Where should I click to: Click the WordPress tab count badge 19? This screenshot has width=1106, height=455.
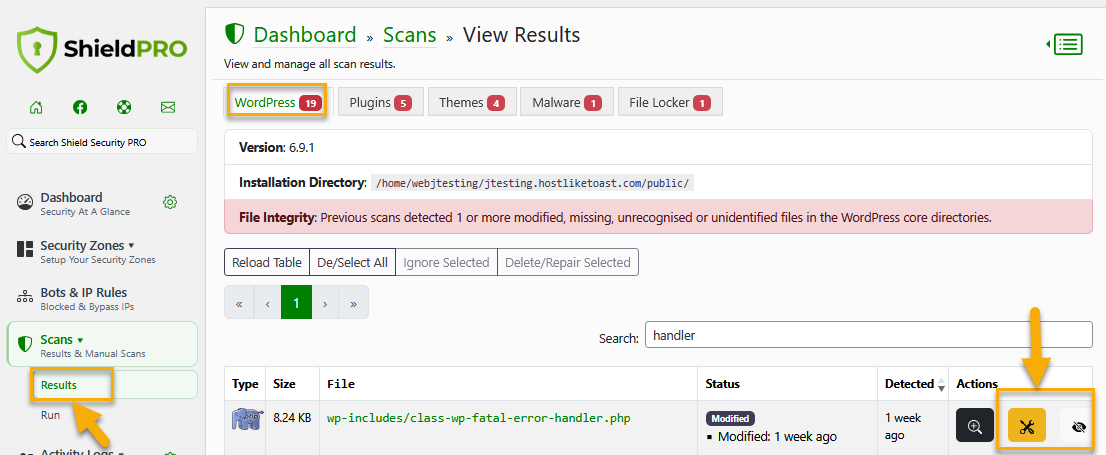point(310,103)
